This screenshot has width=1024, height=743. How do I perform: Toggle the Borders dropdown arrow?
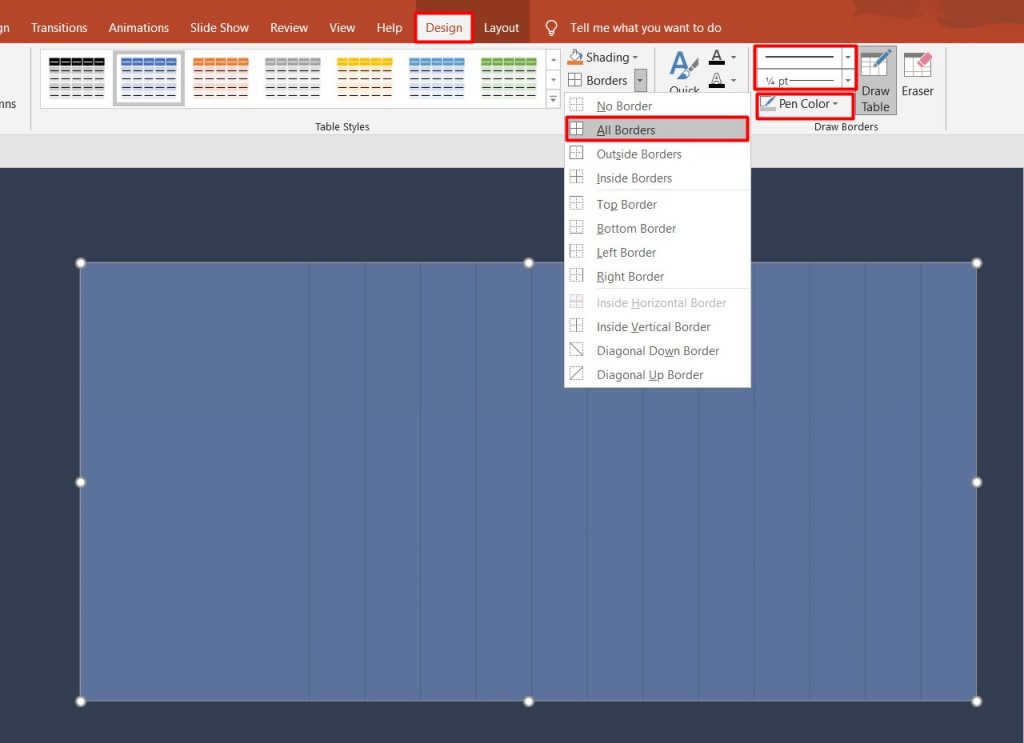[x=641, y=80]
